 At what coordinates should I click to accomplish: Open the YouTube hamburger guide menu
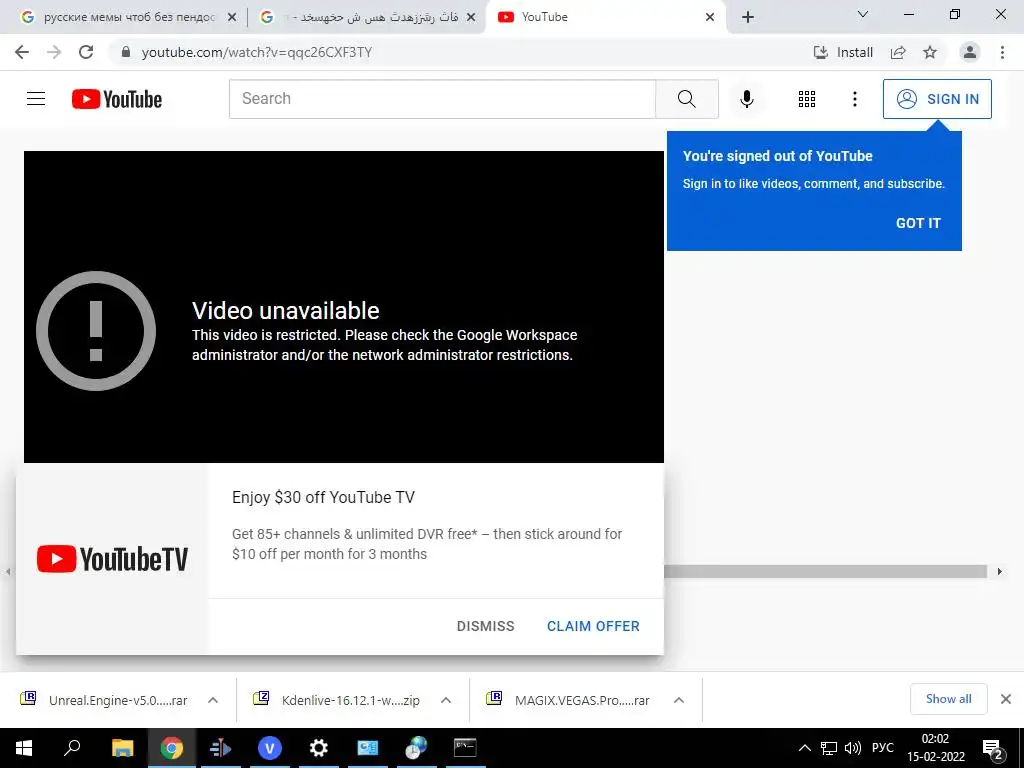[x=36, y=99]
